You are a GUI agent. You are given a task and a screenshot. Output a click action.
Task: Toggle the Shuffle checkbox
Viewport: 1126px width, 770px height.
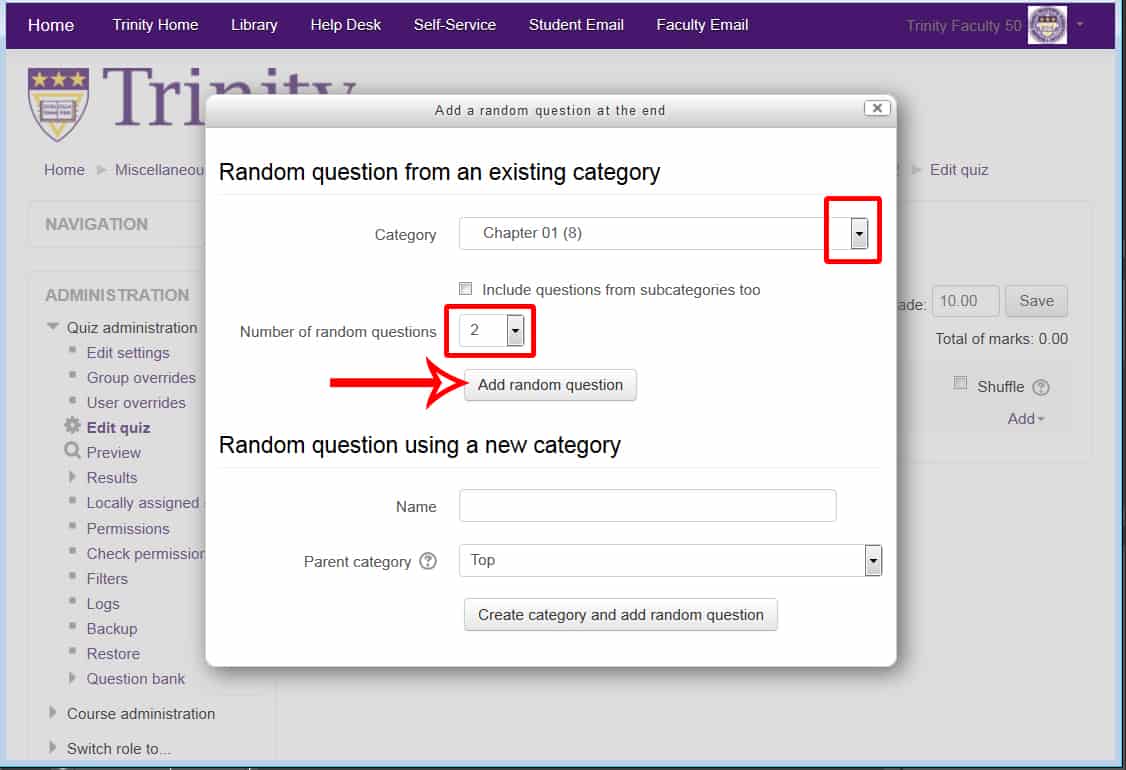(961, 383)
